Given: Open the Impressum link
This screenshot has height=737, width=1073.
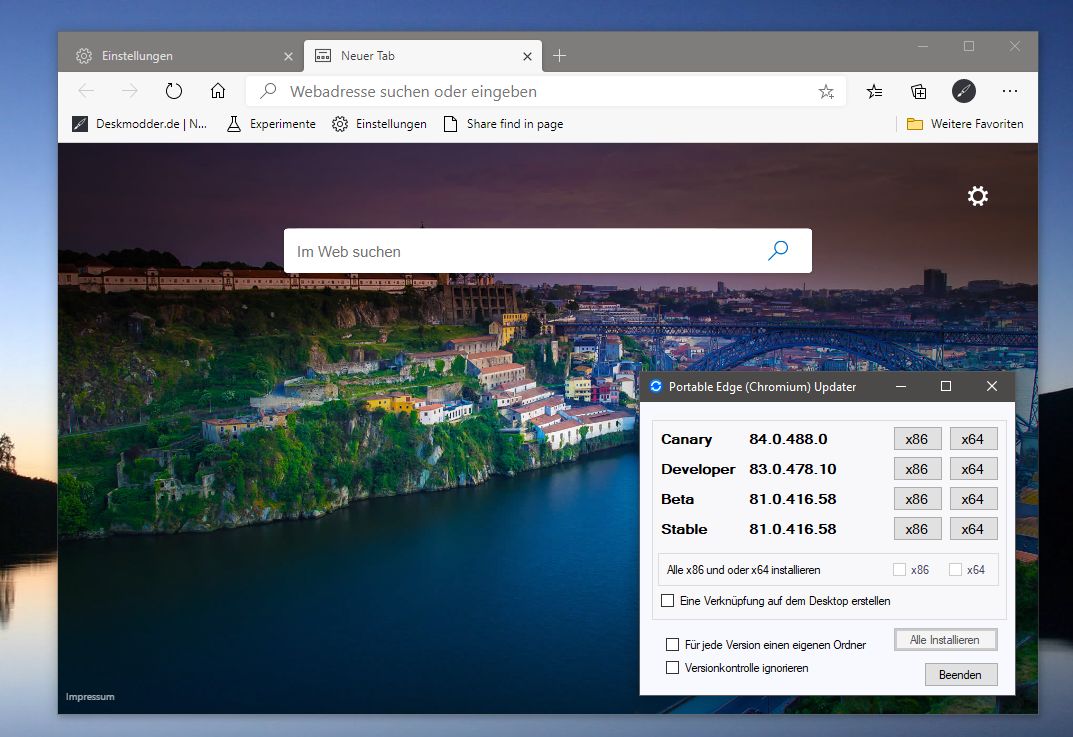Looking at the screenshot, I should tap(90, 697).
